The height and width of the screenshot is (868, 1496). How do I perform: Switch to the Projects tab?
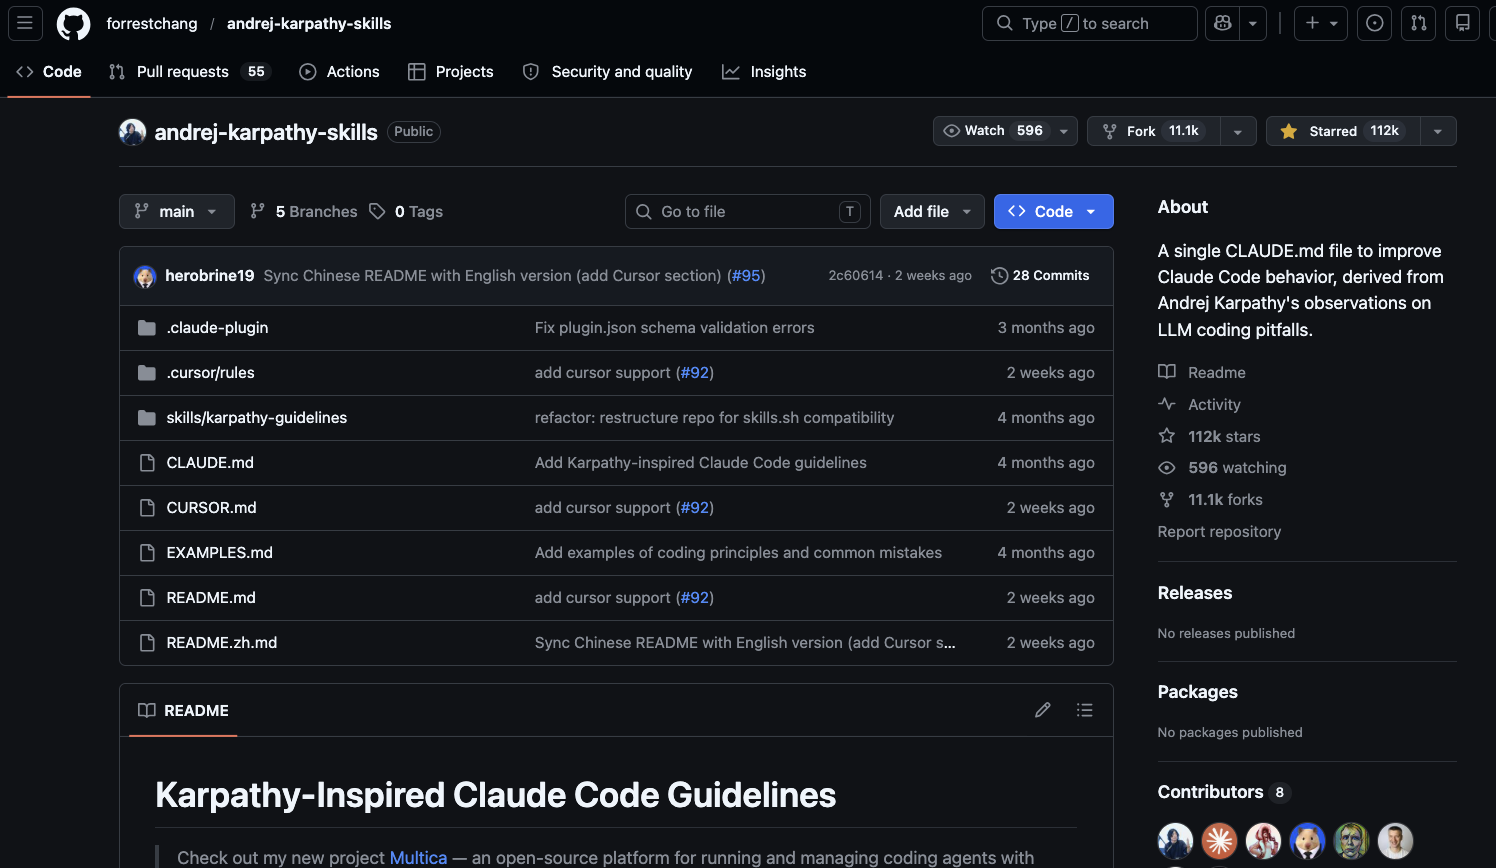click(451, 72)
